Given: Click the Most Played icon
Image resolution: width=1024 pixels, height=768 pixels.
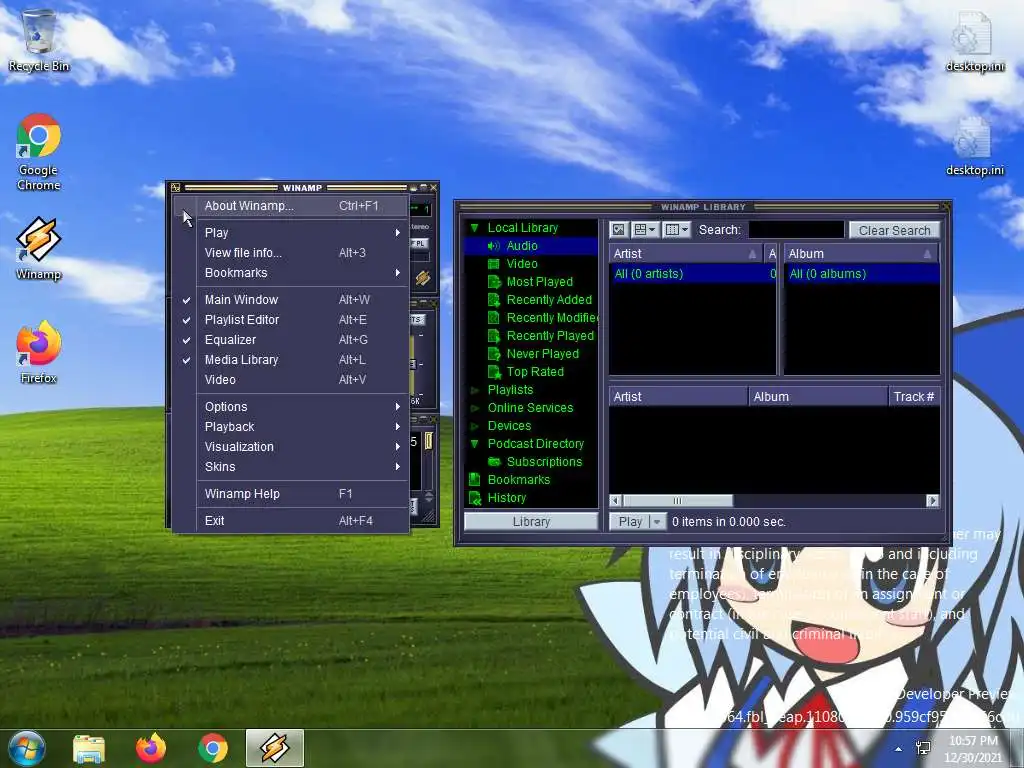Looking at the screenshot, I should (x=494, y=281).
